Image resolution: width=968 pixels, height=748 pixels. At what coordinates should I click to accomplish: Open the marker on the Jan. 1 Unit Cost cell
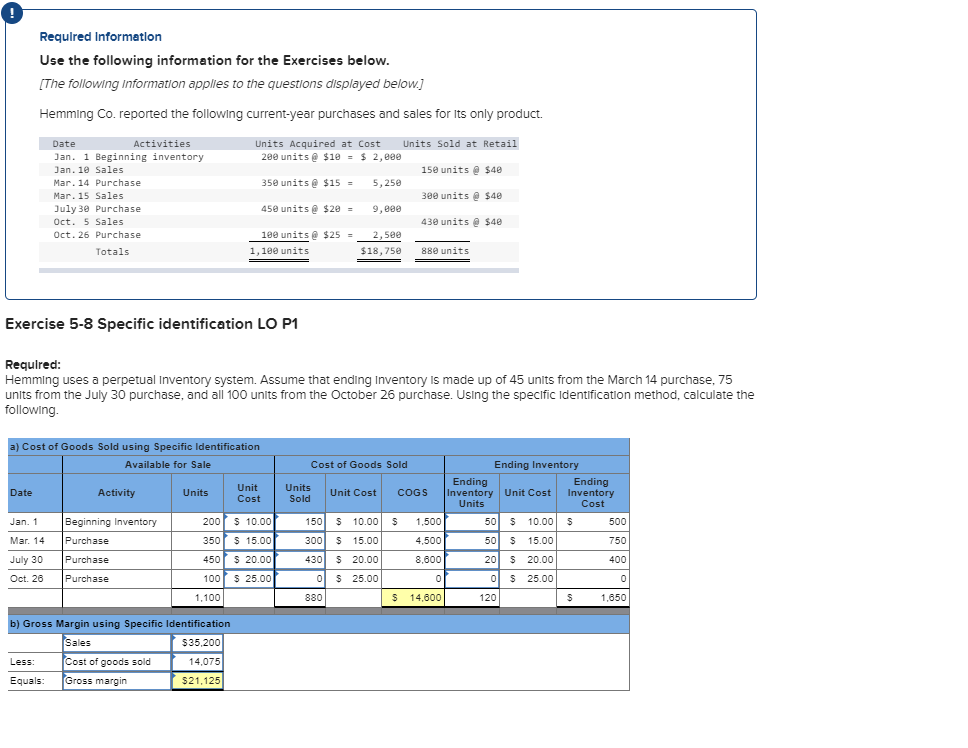click(x=227, y=516)
